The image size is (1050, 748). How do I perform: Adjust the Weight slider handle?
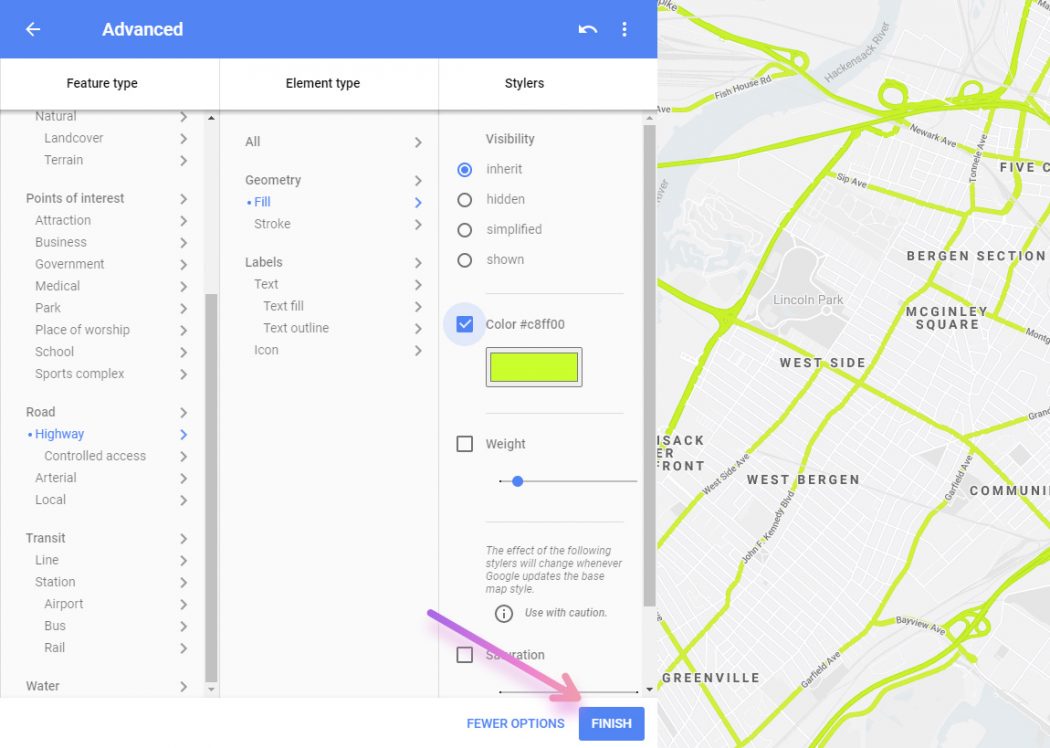[x=517, y=481]
